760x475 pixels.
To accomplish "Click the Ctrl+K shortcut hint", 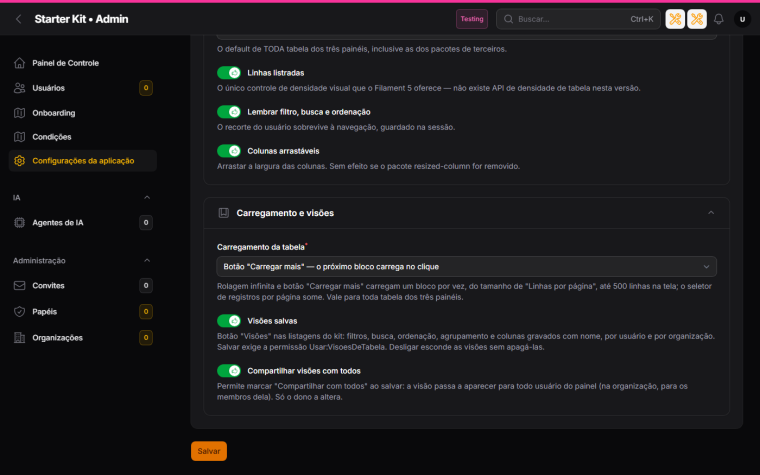I will pyautogui.click(x=642, y=19).
